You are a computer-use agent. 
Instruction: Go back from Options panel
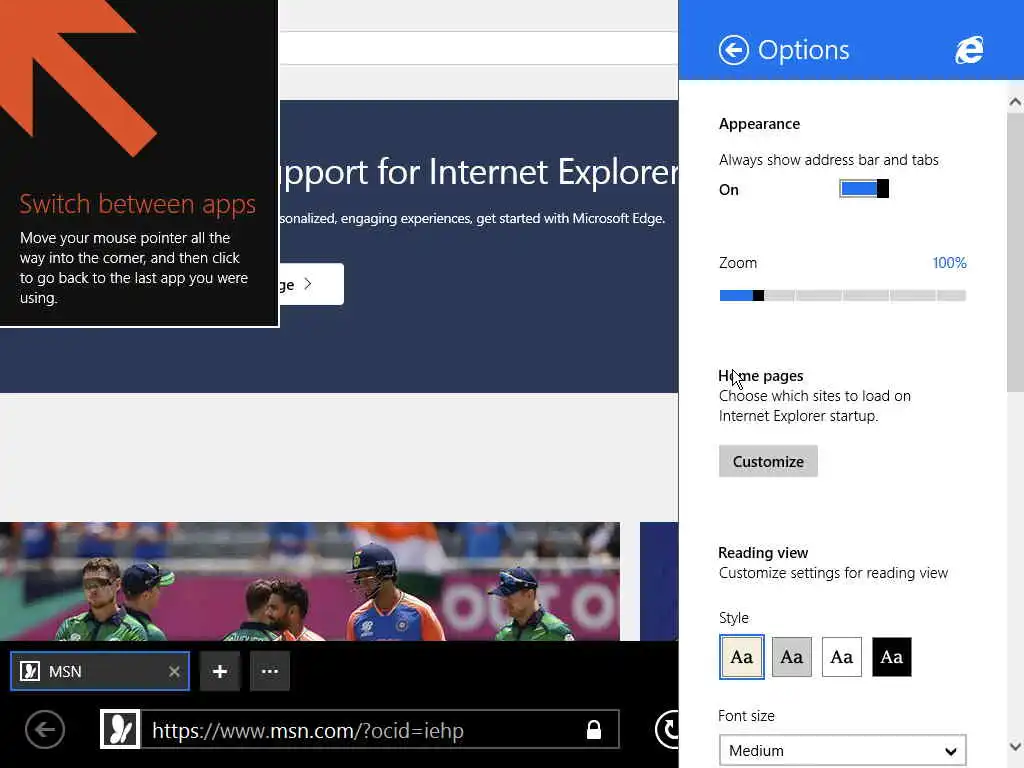[x=733, y=50]
